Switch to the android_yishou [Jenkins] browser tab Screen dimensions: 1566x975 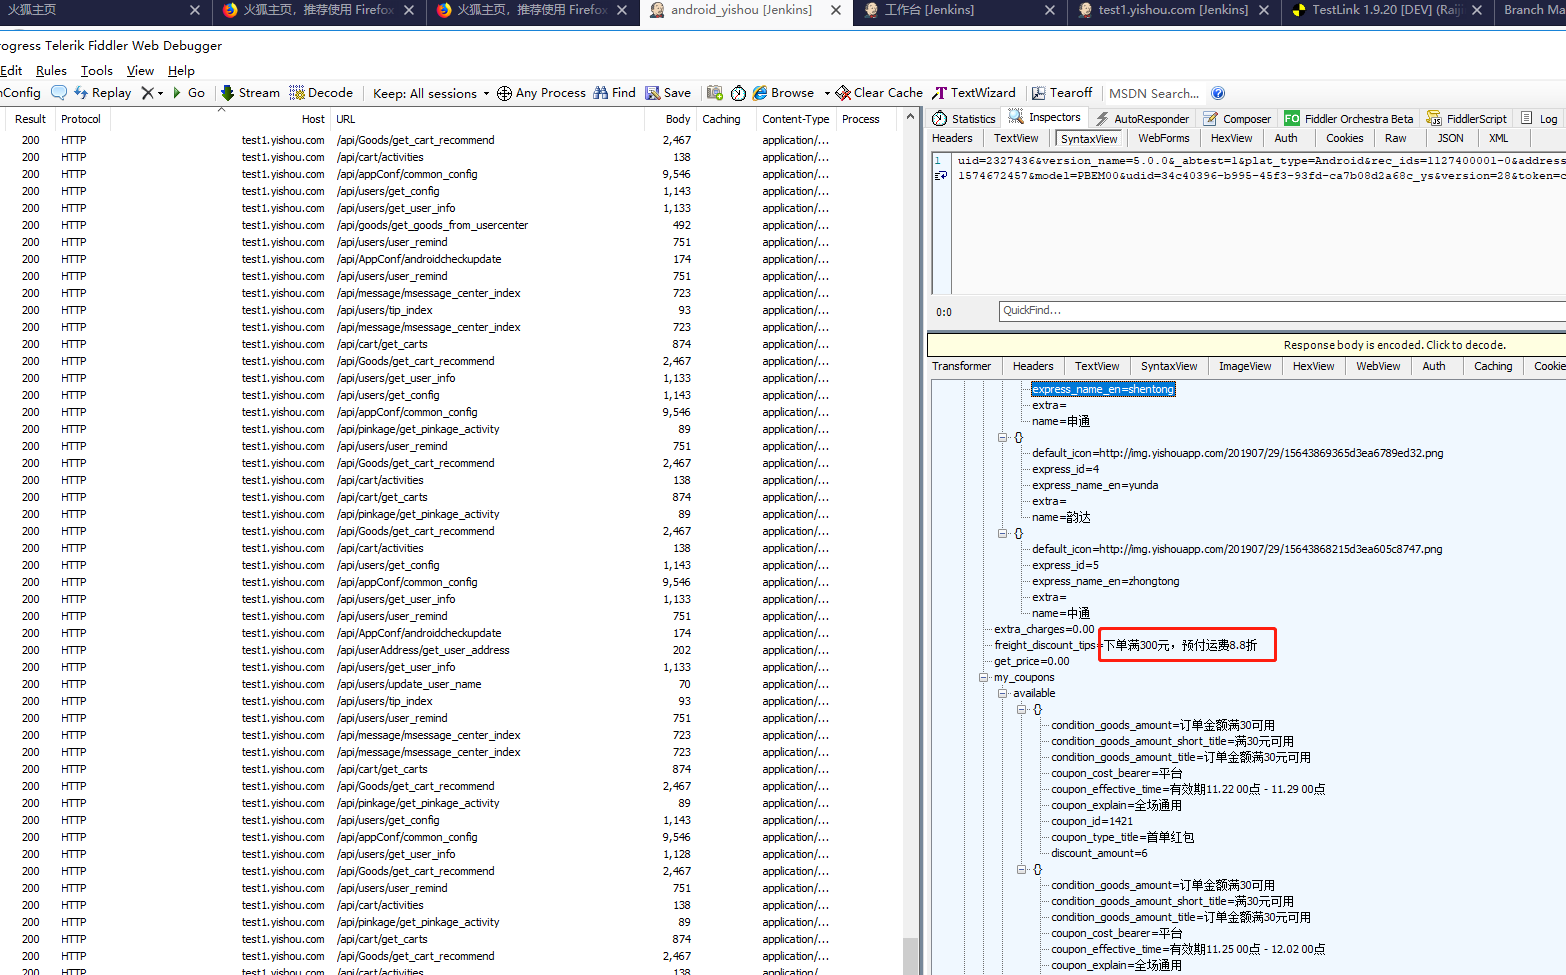746,10
